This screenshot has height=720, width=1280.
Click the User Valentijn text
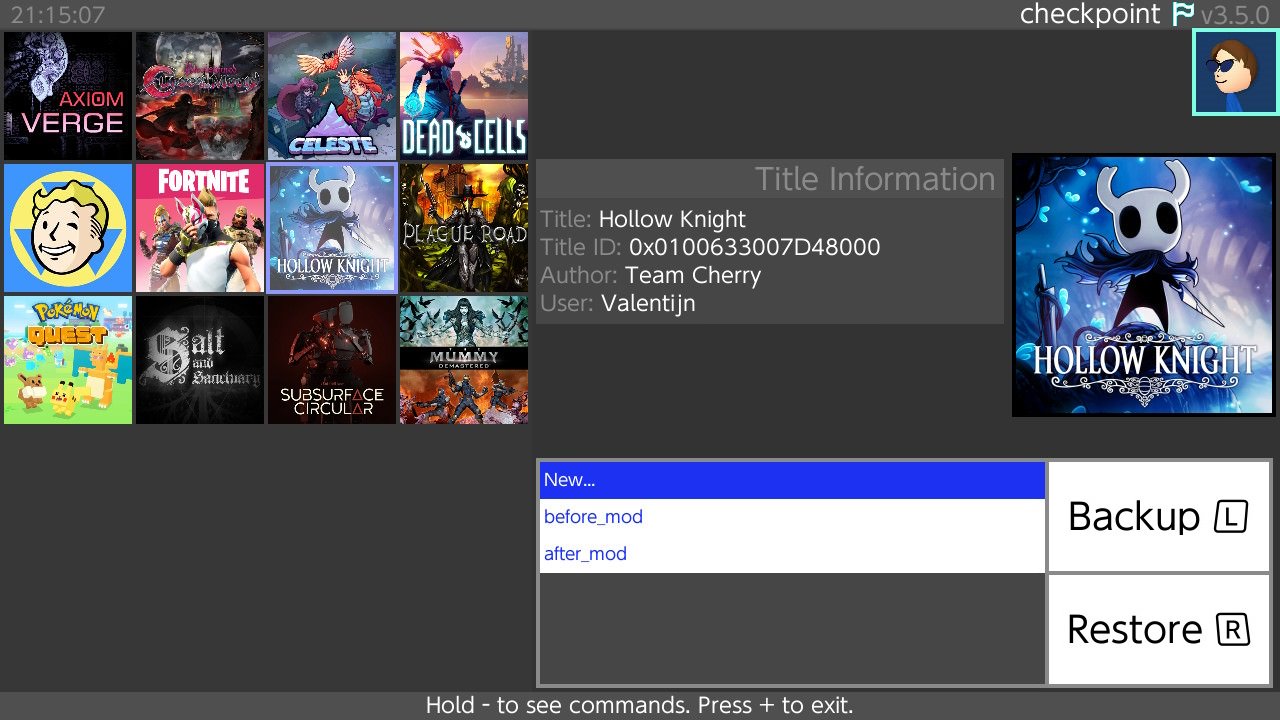(618, 303)
